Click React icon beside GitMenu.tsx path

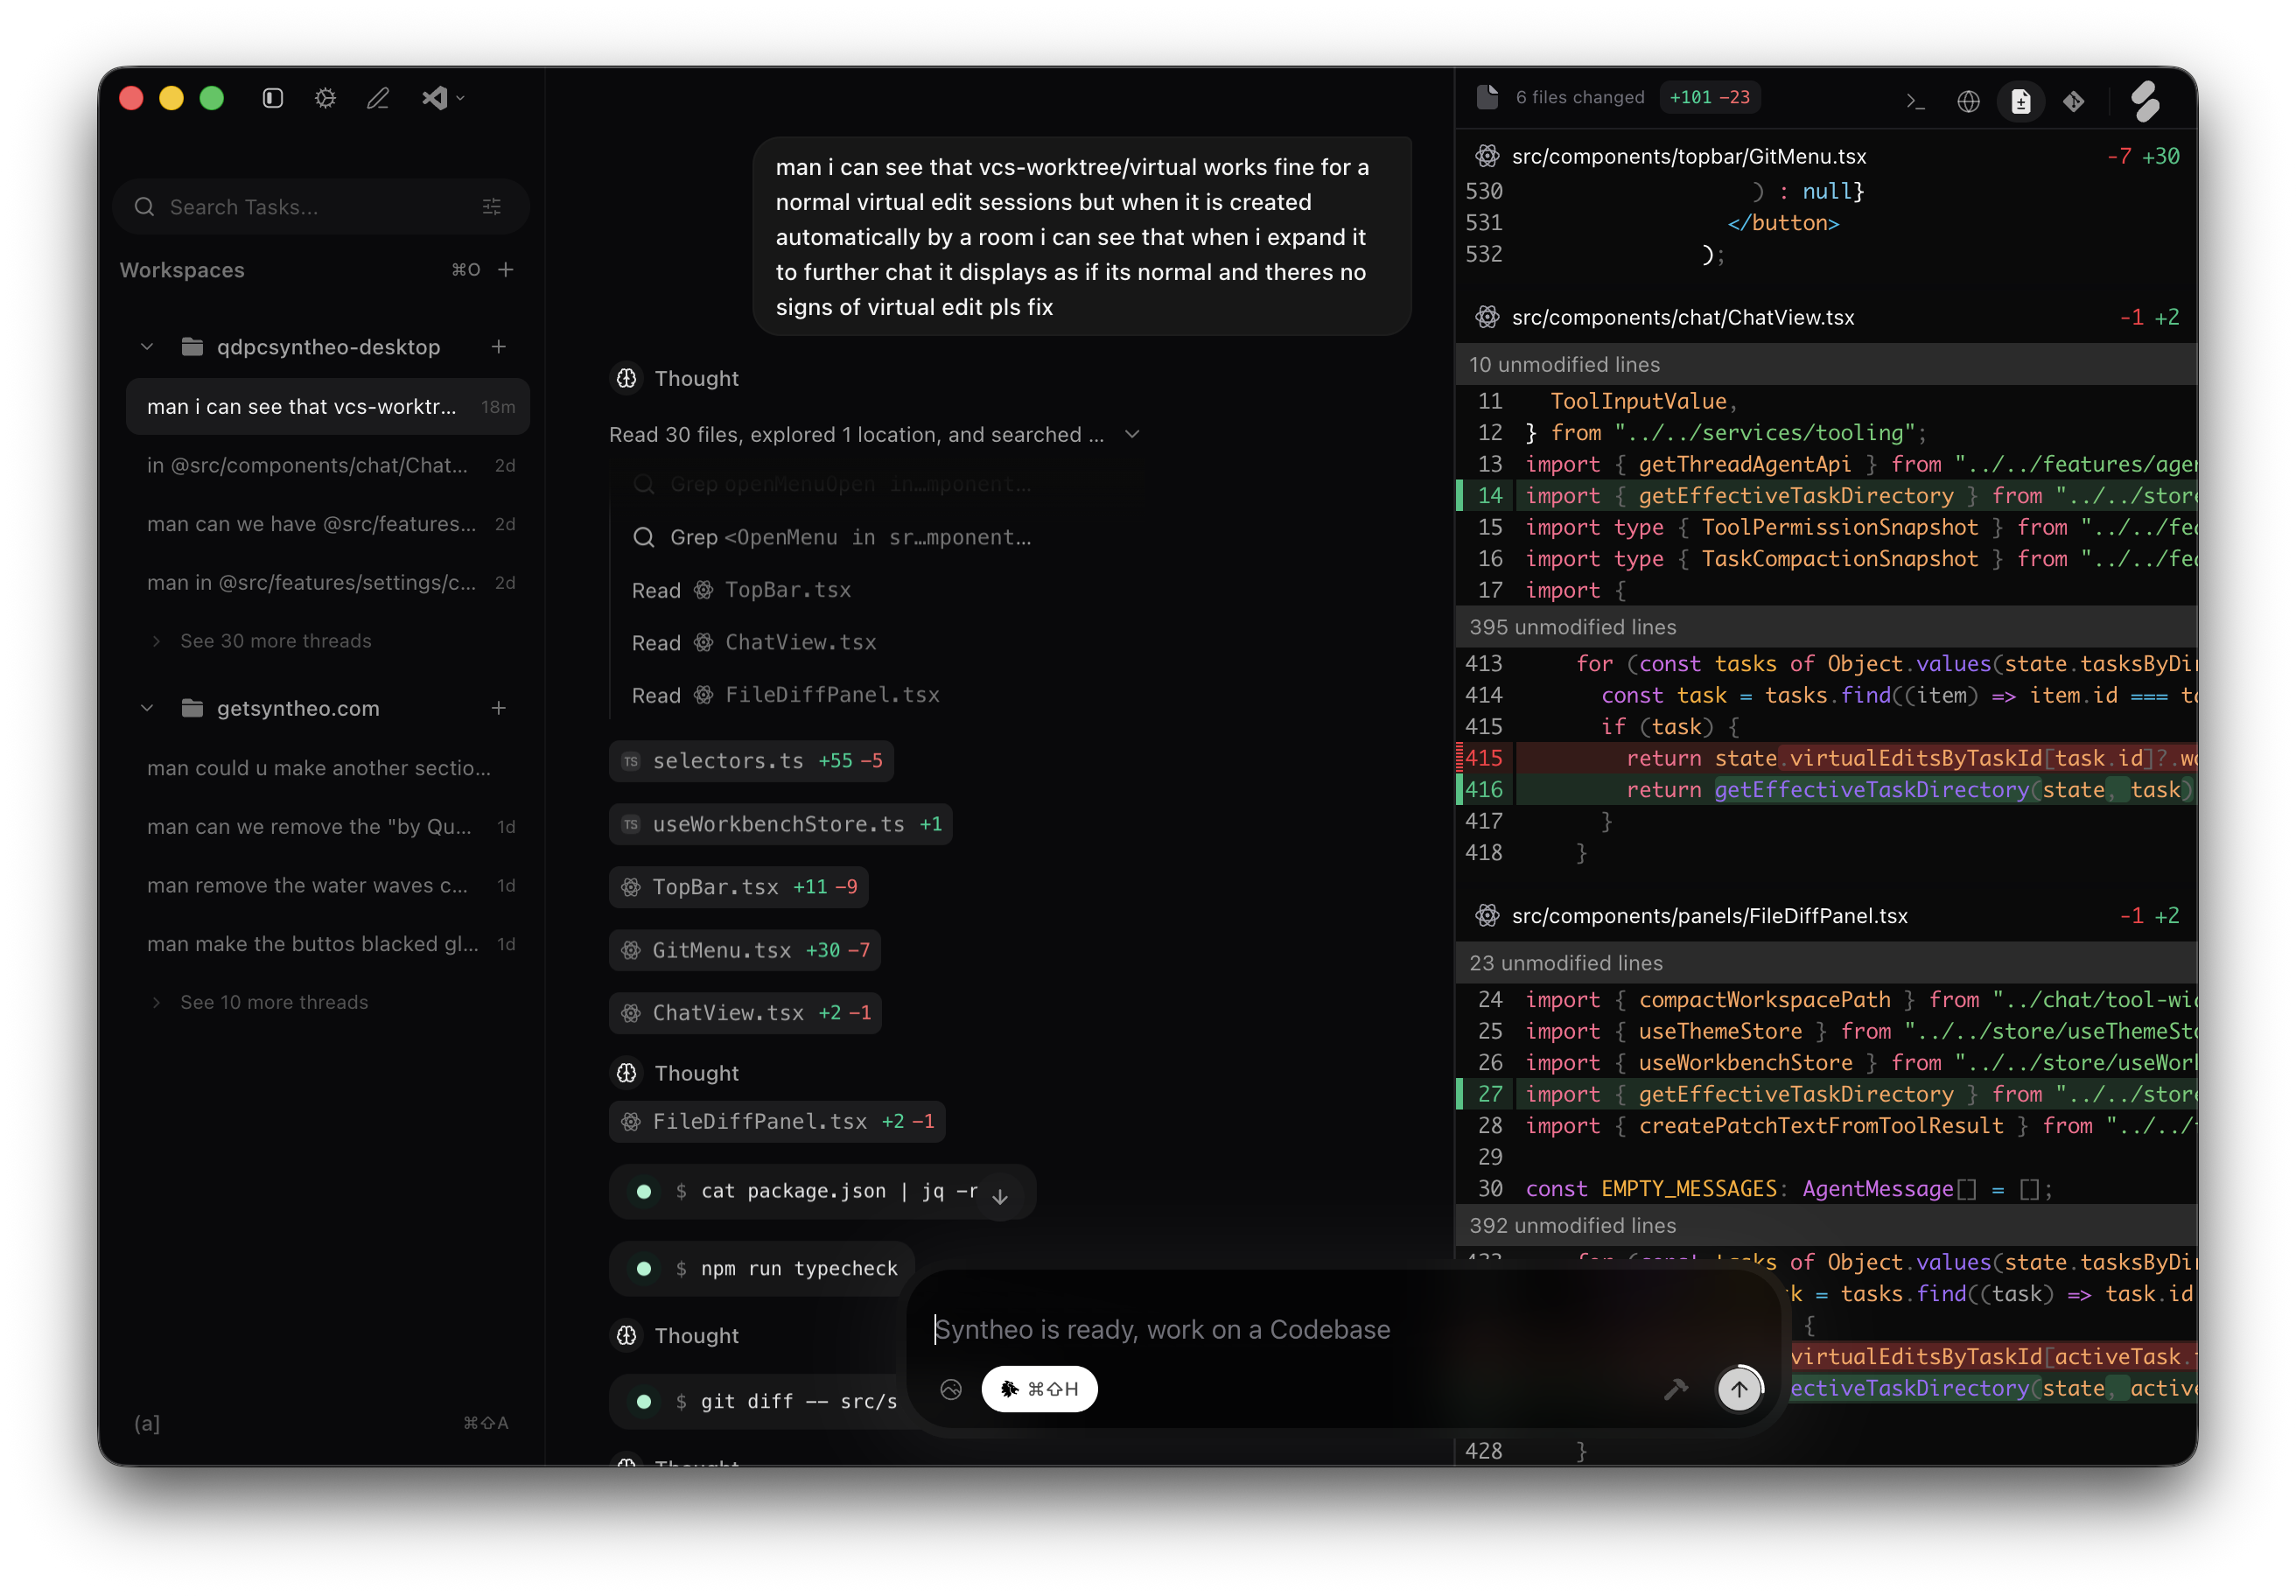[1487, 156]
